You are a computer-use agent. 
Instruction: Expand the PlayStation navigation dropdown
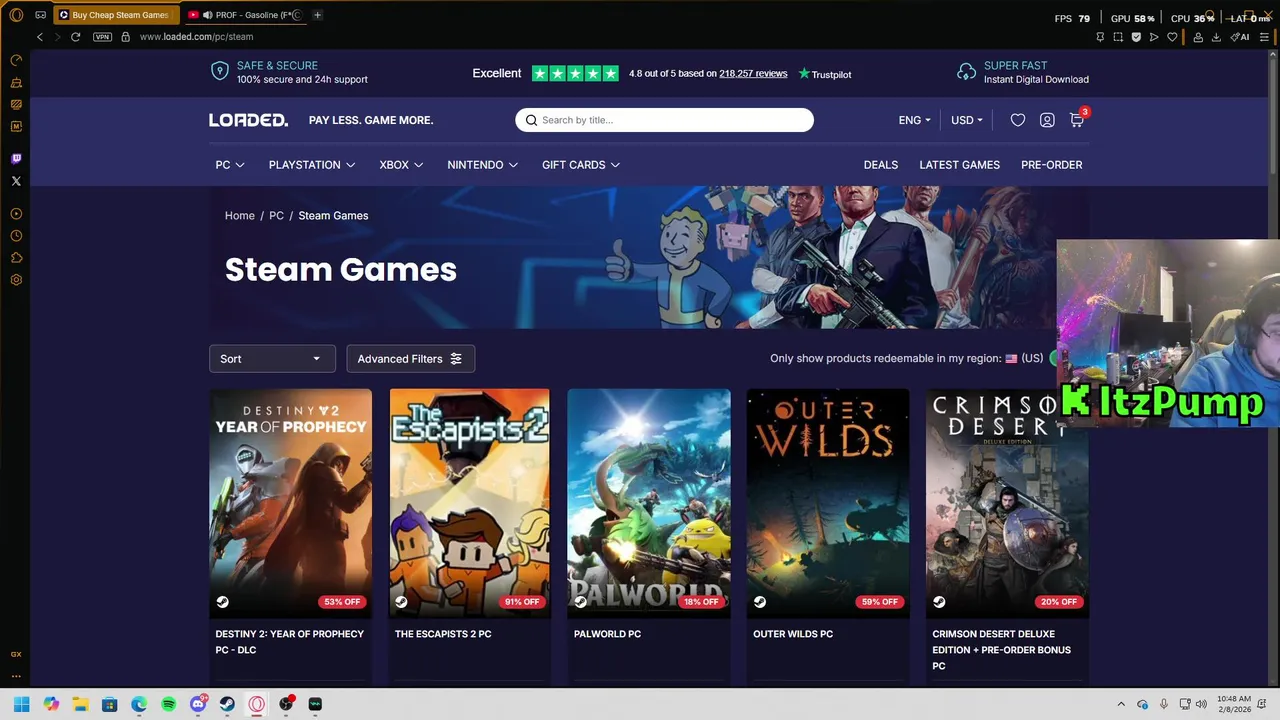coord(312,165)
